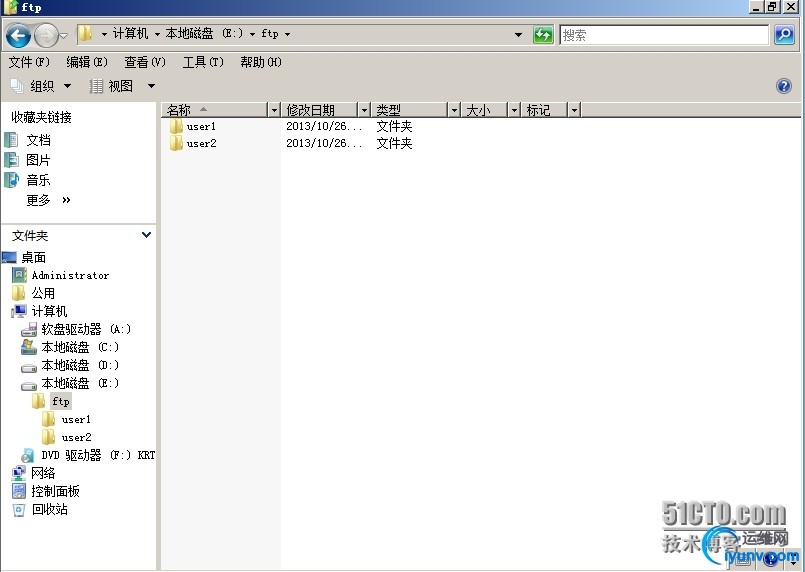Click 计算机 in the address path

tap(130, 34)
